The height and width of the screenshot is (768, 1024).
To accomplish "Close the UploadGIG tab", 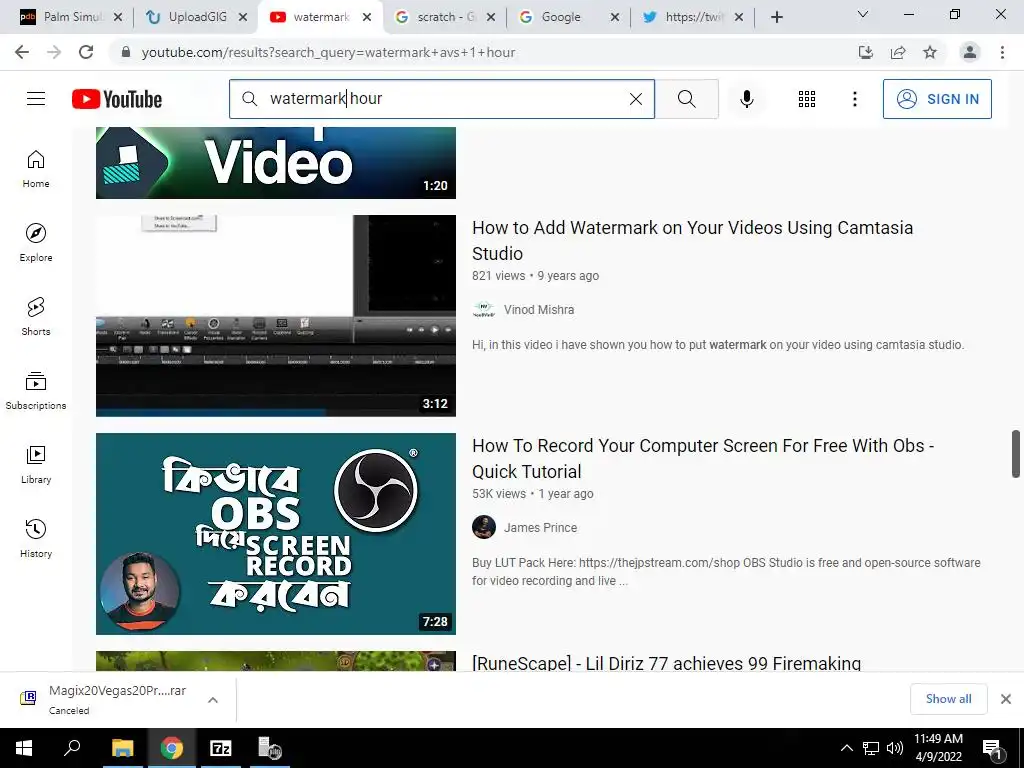I will 242,18.
